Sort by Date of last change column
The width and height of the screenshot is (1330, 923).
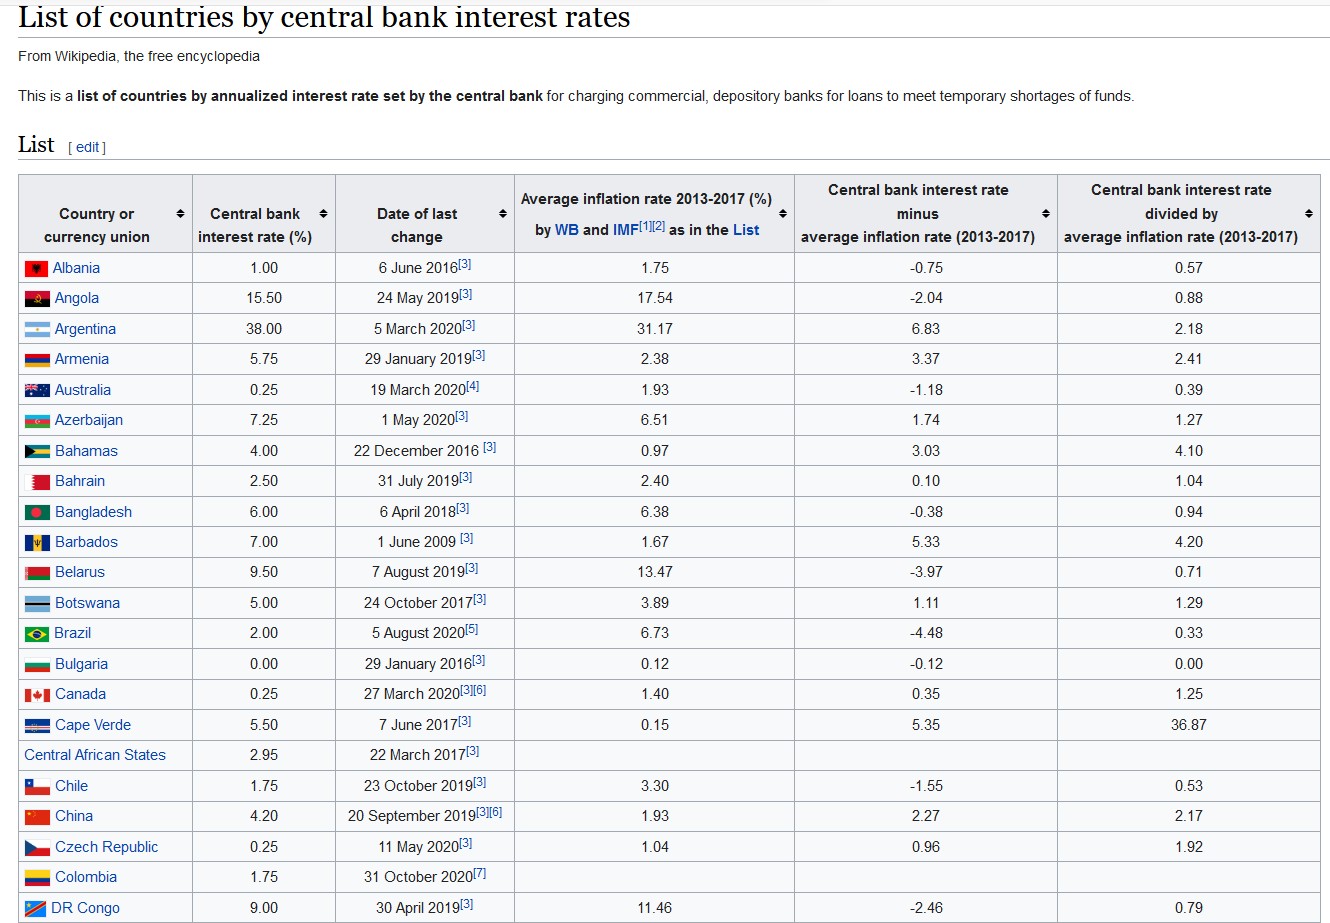click(502, 214)
